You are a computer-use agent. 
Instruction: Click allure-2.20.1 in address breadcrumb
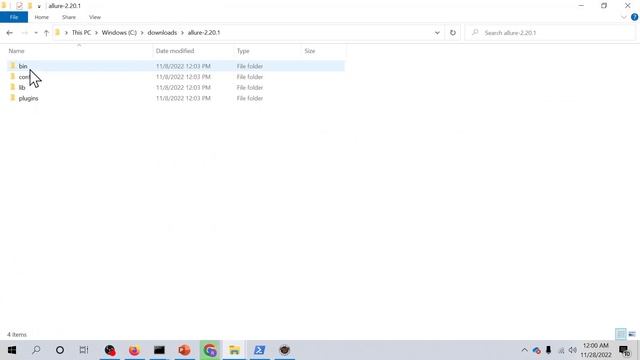coord(204,33)
